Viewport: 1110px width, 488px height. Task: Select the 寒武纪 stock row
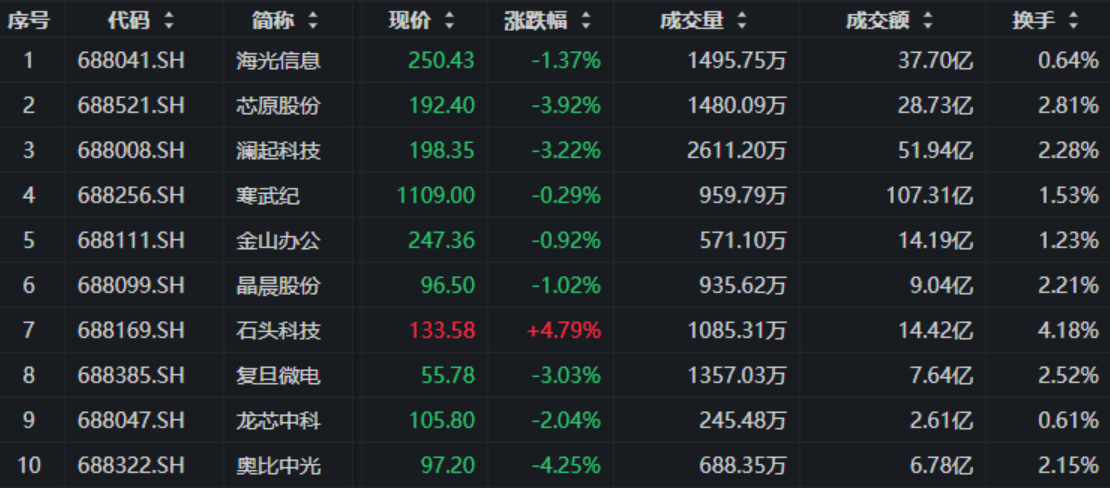point(555,195)
